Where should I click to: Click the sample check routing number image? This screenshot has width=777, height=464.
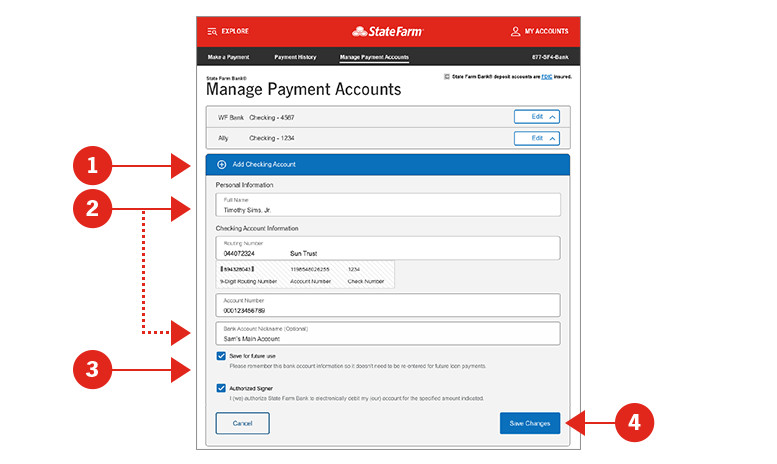pyautogui.click(x=305, y=275)
